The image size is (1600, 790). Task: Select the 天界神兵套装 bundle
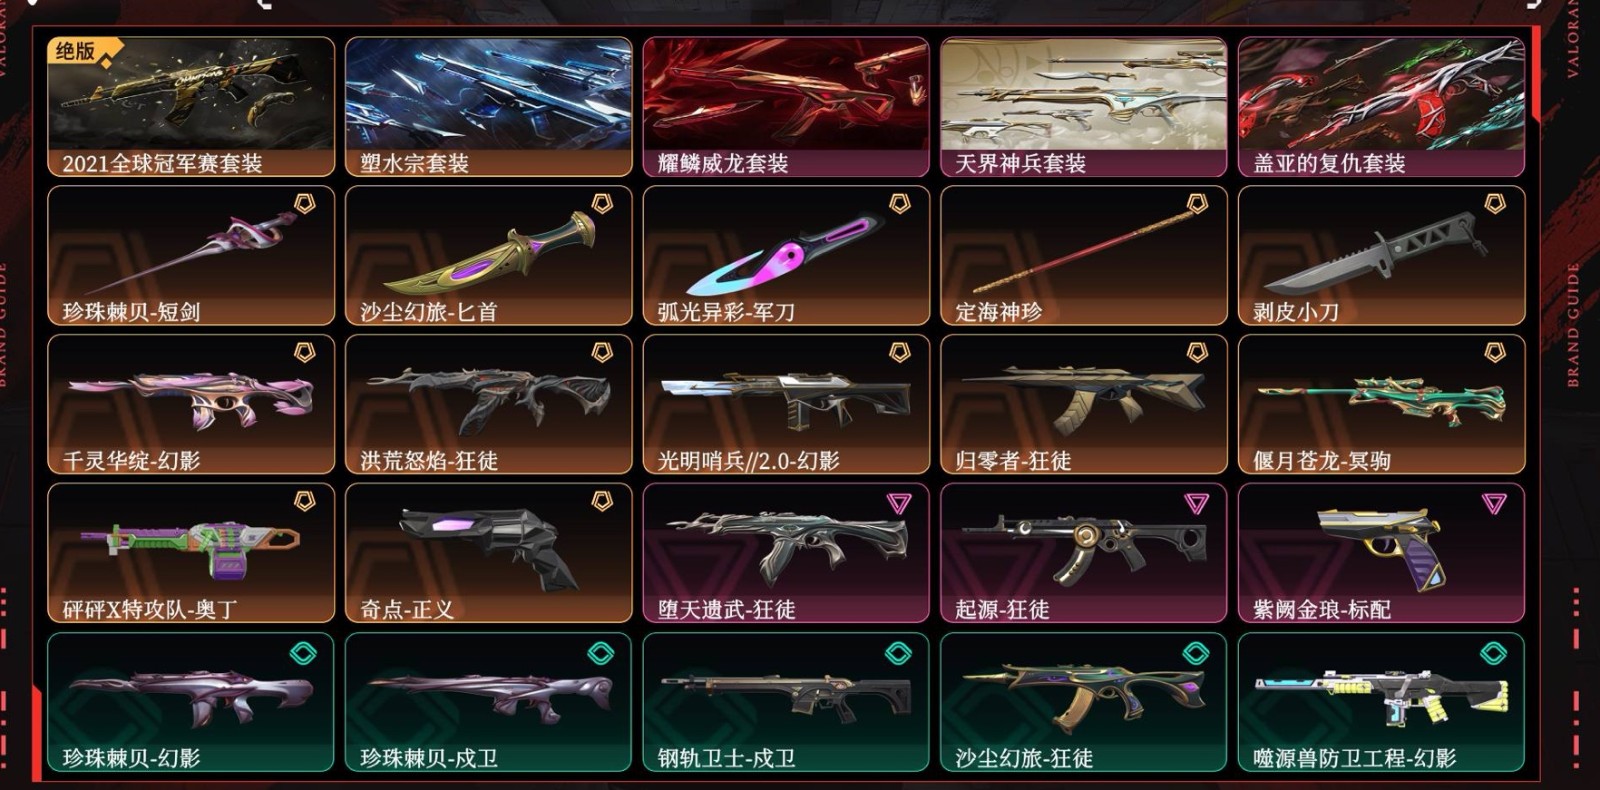pyautogui.click(x=1084, y=107)
